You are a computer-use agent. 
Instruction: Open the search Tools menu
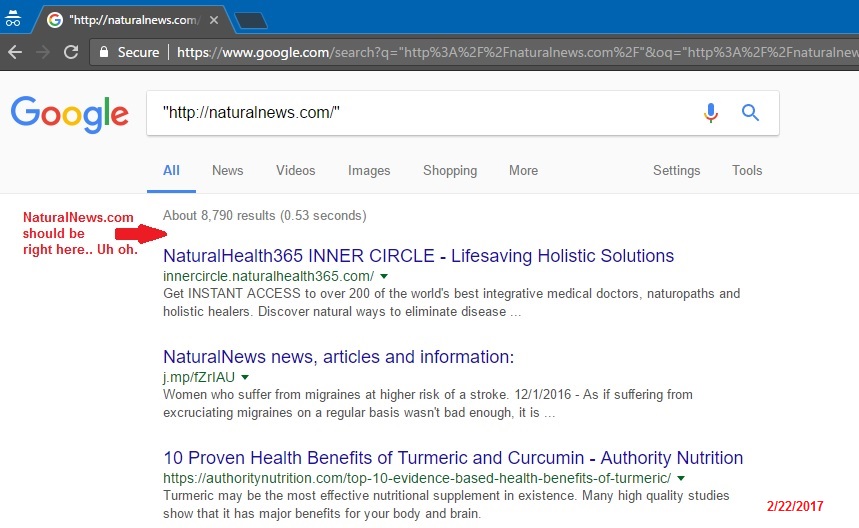pyautogui.click(x=747, y=170)
